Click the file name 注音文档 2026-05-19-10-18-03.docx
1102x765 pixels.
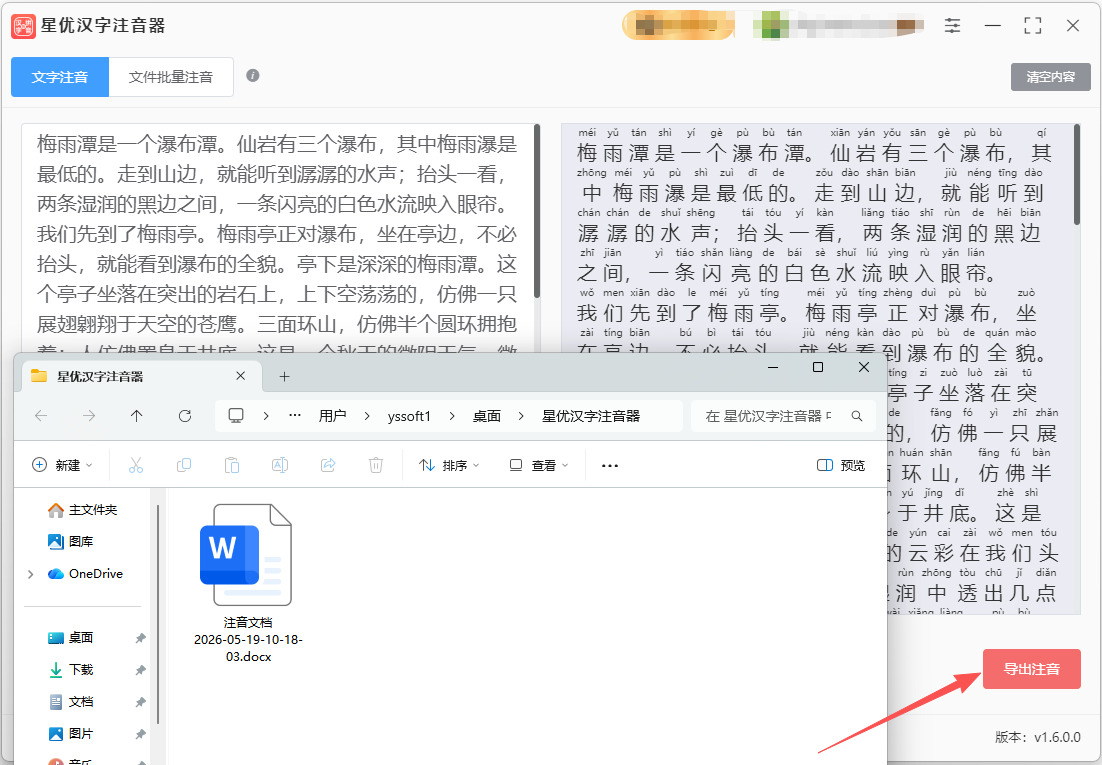[x=248, y=639]
